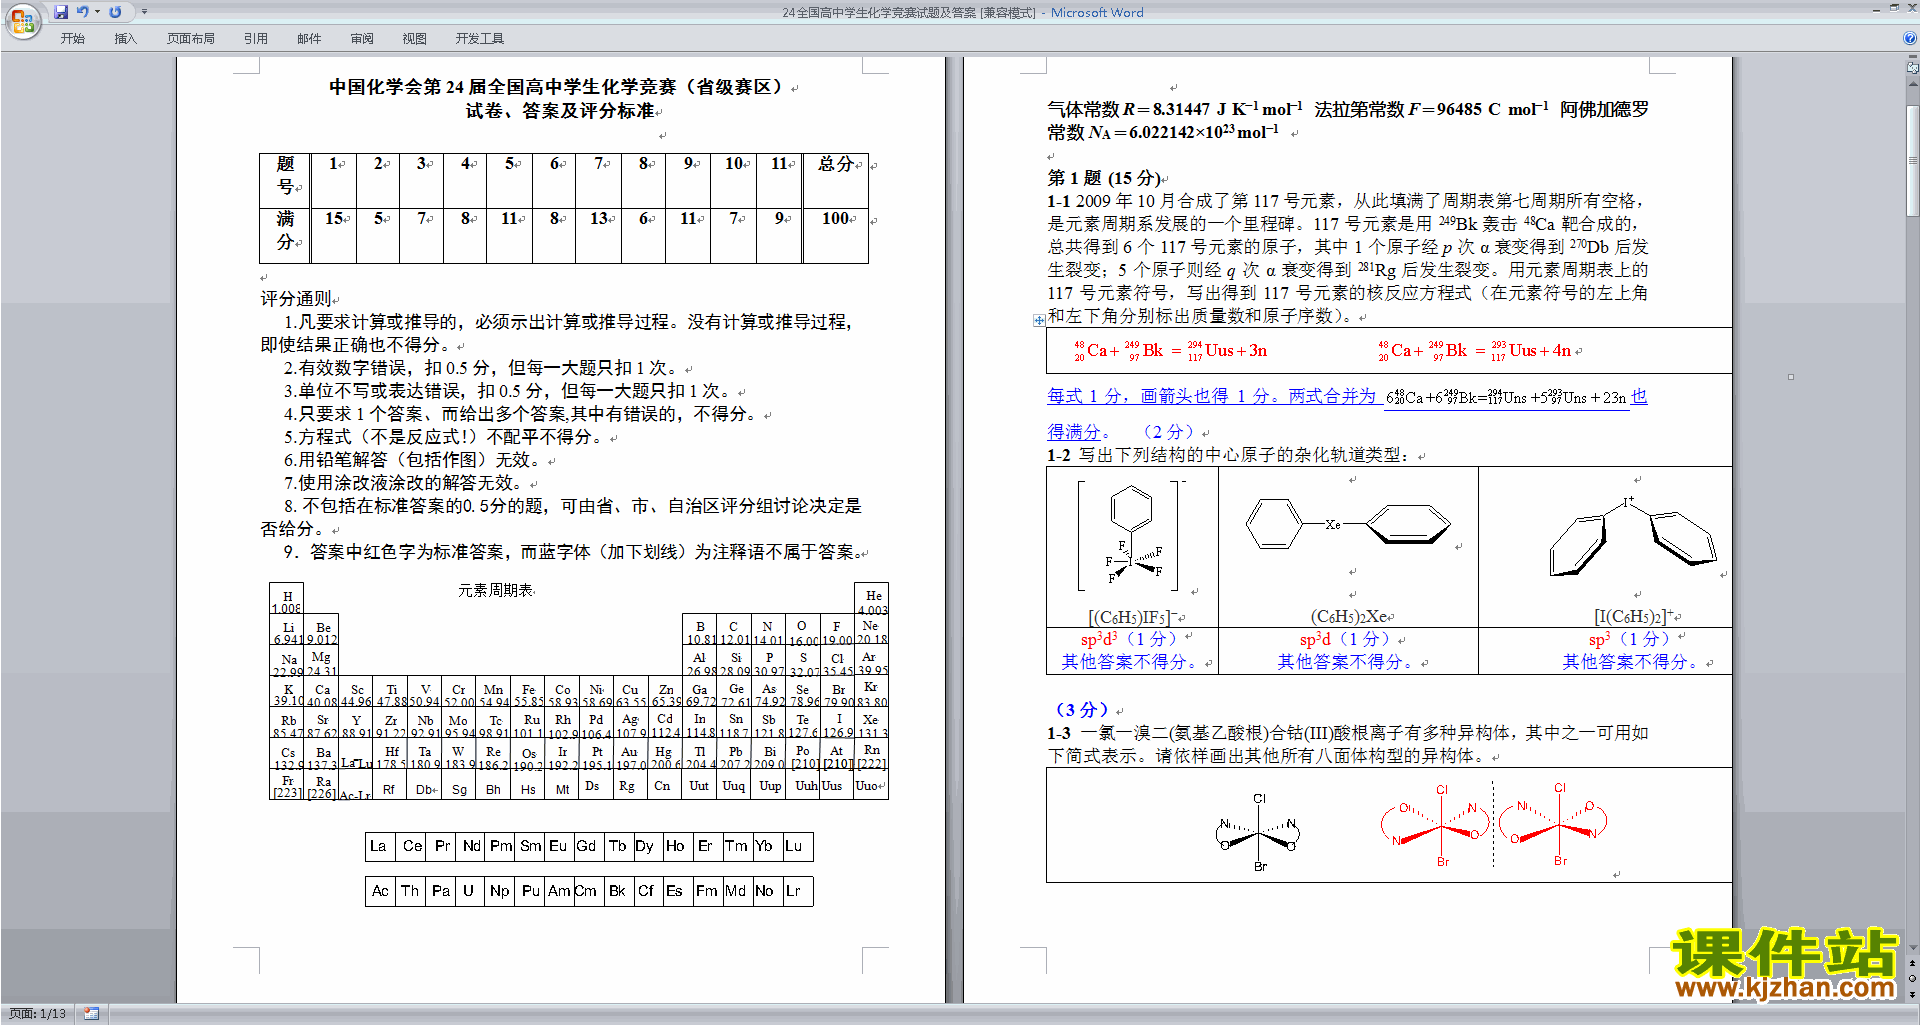
Task: Click the 评分通则 heading
Action: [x=296, y=299]
